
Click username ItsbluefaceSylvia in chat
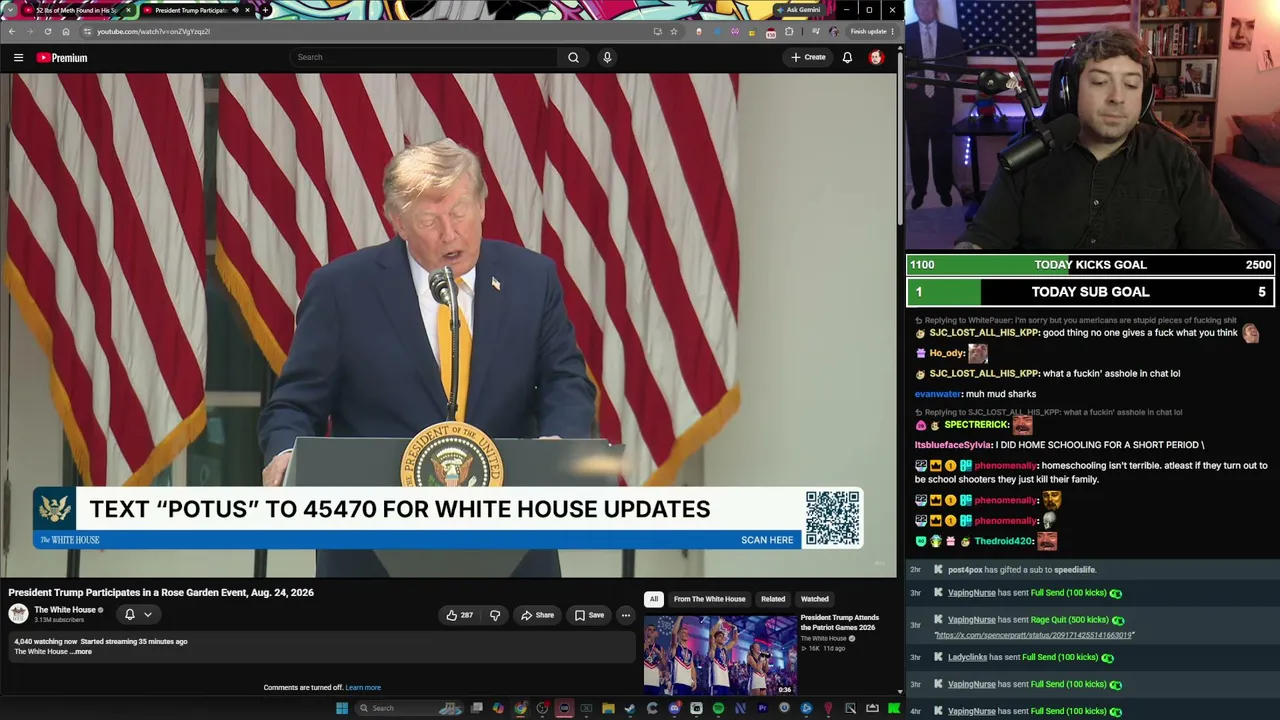pos(953,445)
